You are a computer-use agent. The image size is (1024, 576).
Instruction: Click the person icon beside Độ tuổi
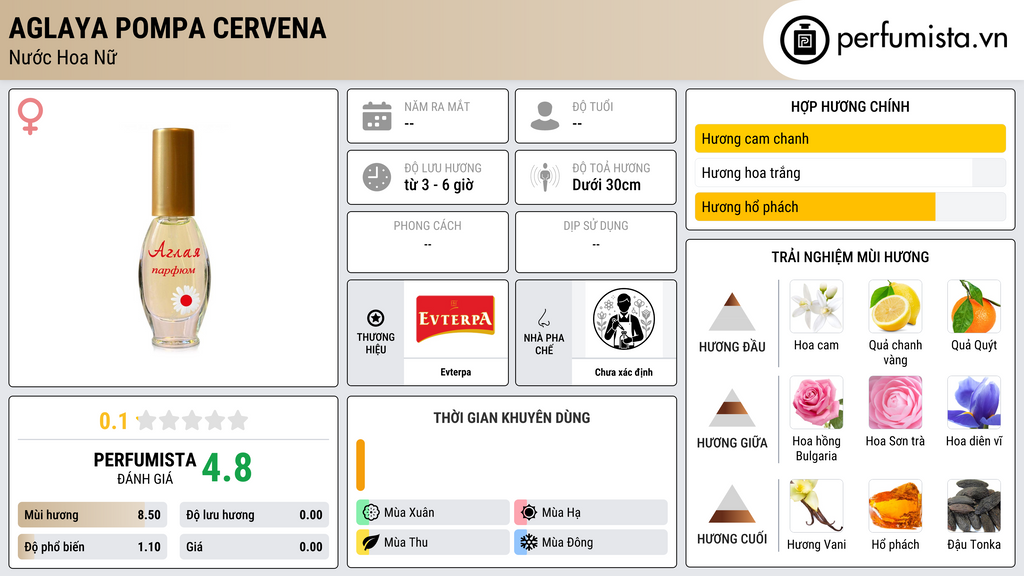coord(545,116)
